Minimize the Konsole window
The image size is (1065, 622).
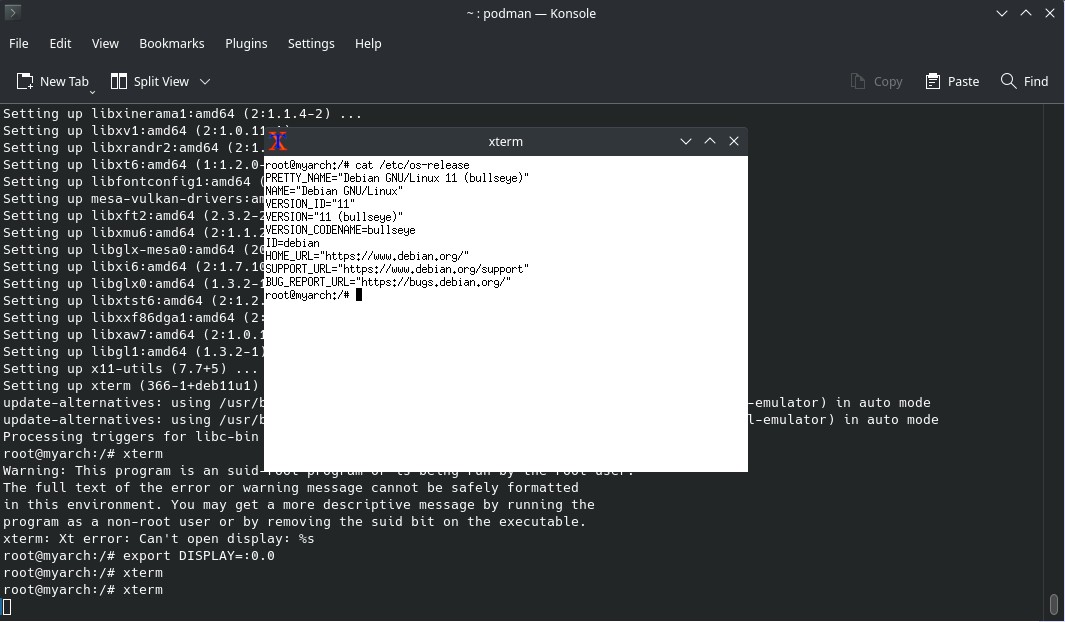[1002, 13]
